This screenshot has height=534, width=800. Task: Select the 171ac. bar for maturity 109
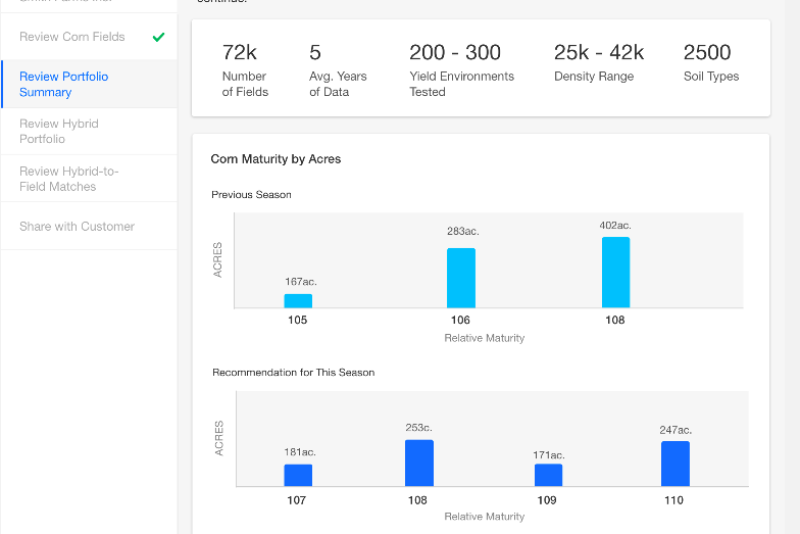coord(548,475)
